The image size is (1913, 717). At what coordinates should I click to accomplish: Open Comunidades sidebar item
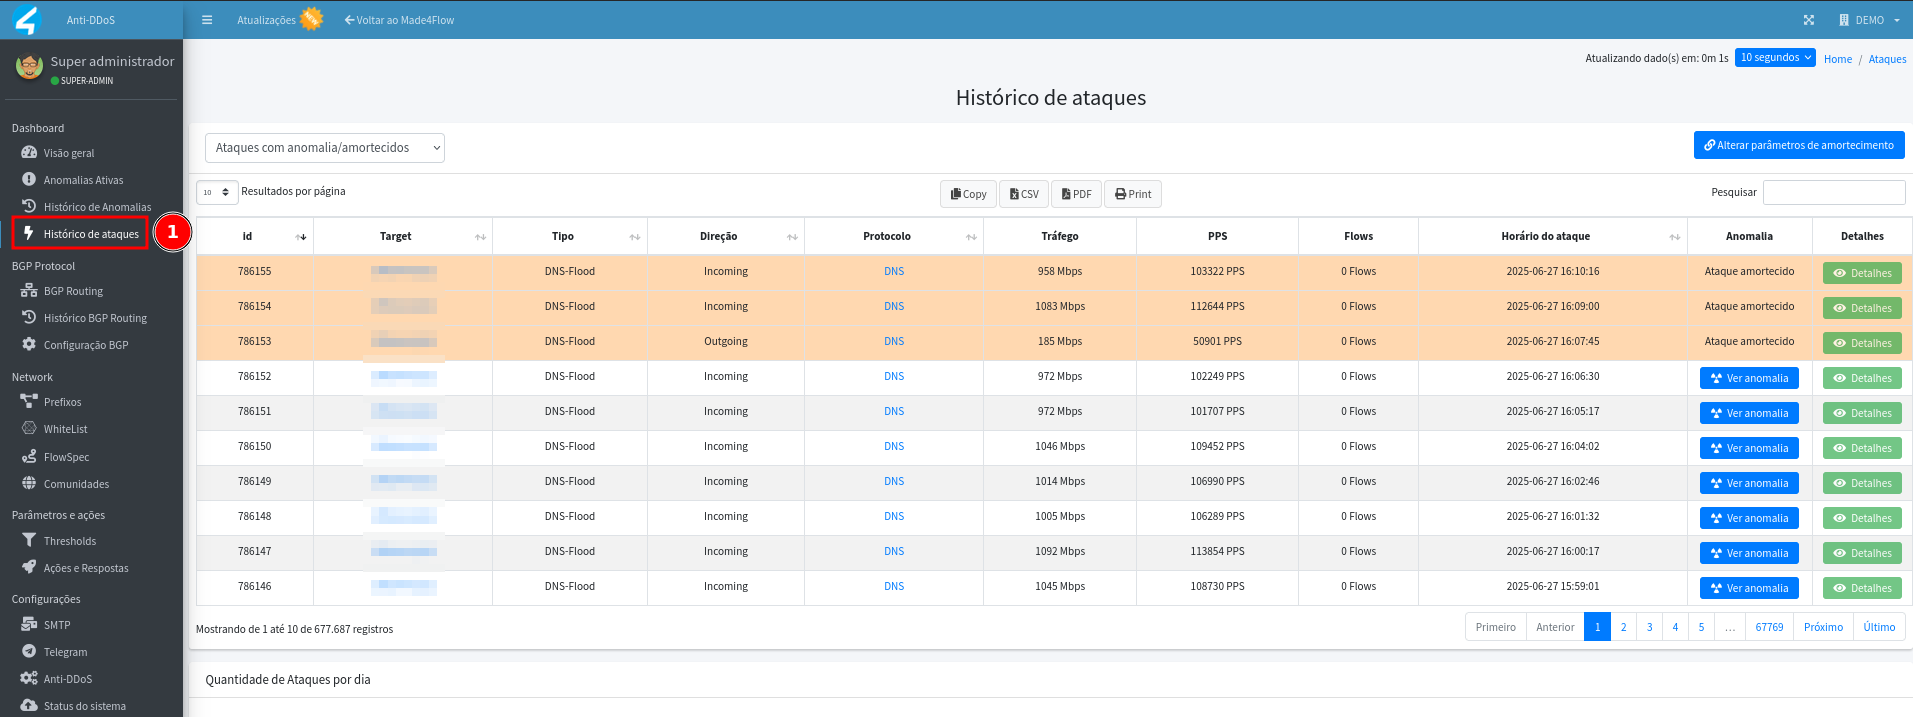pyautogui.click(x=76, y=484)
